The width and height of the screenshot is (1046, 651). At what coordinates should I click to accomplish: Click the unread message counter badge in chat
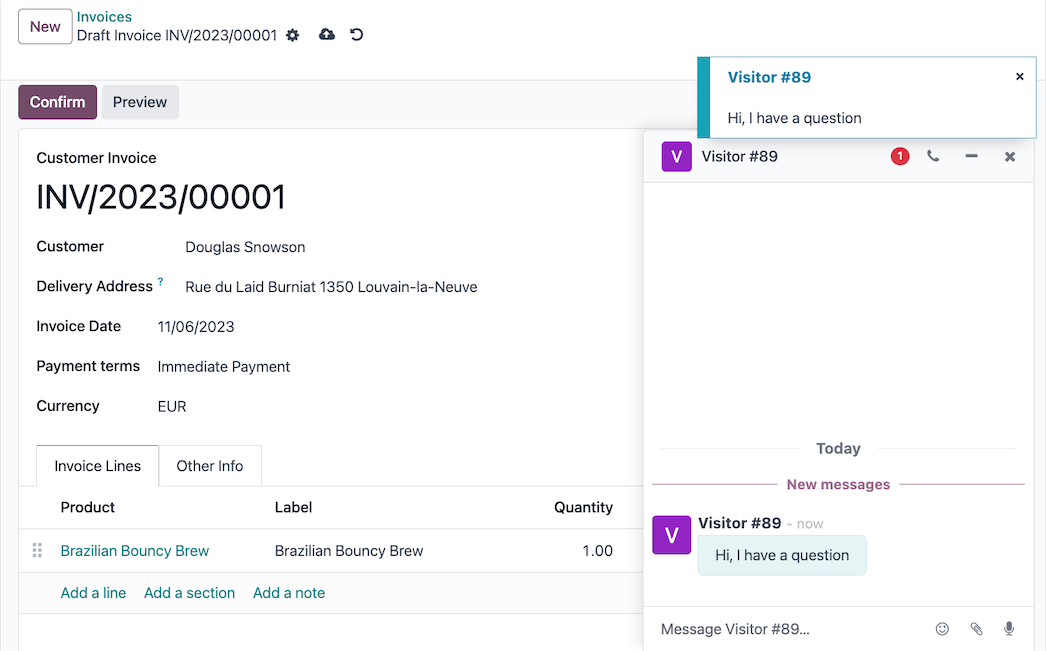pyautogui.click(x=899, y=156)
